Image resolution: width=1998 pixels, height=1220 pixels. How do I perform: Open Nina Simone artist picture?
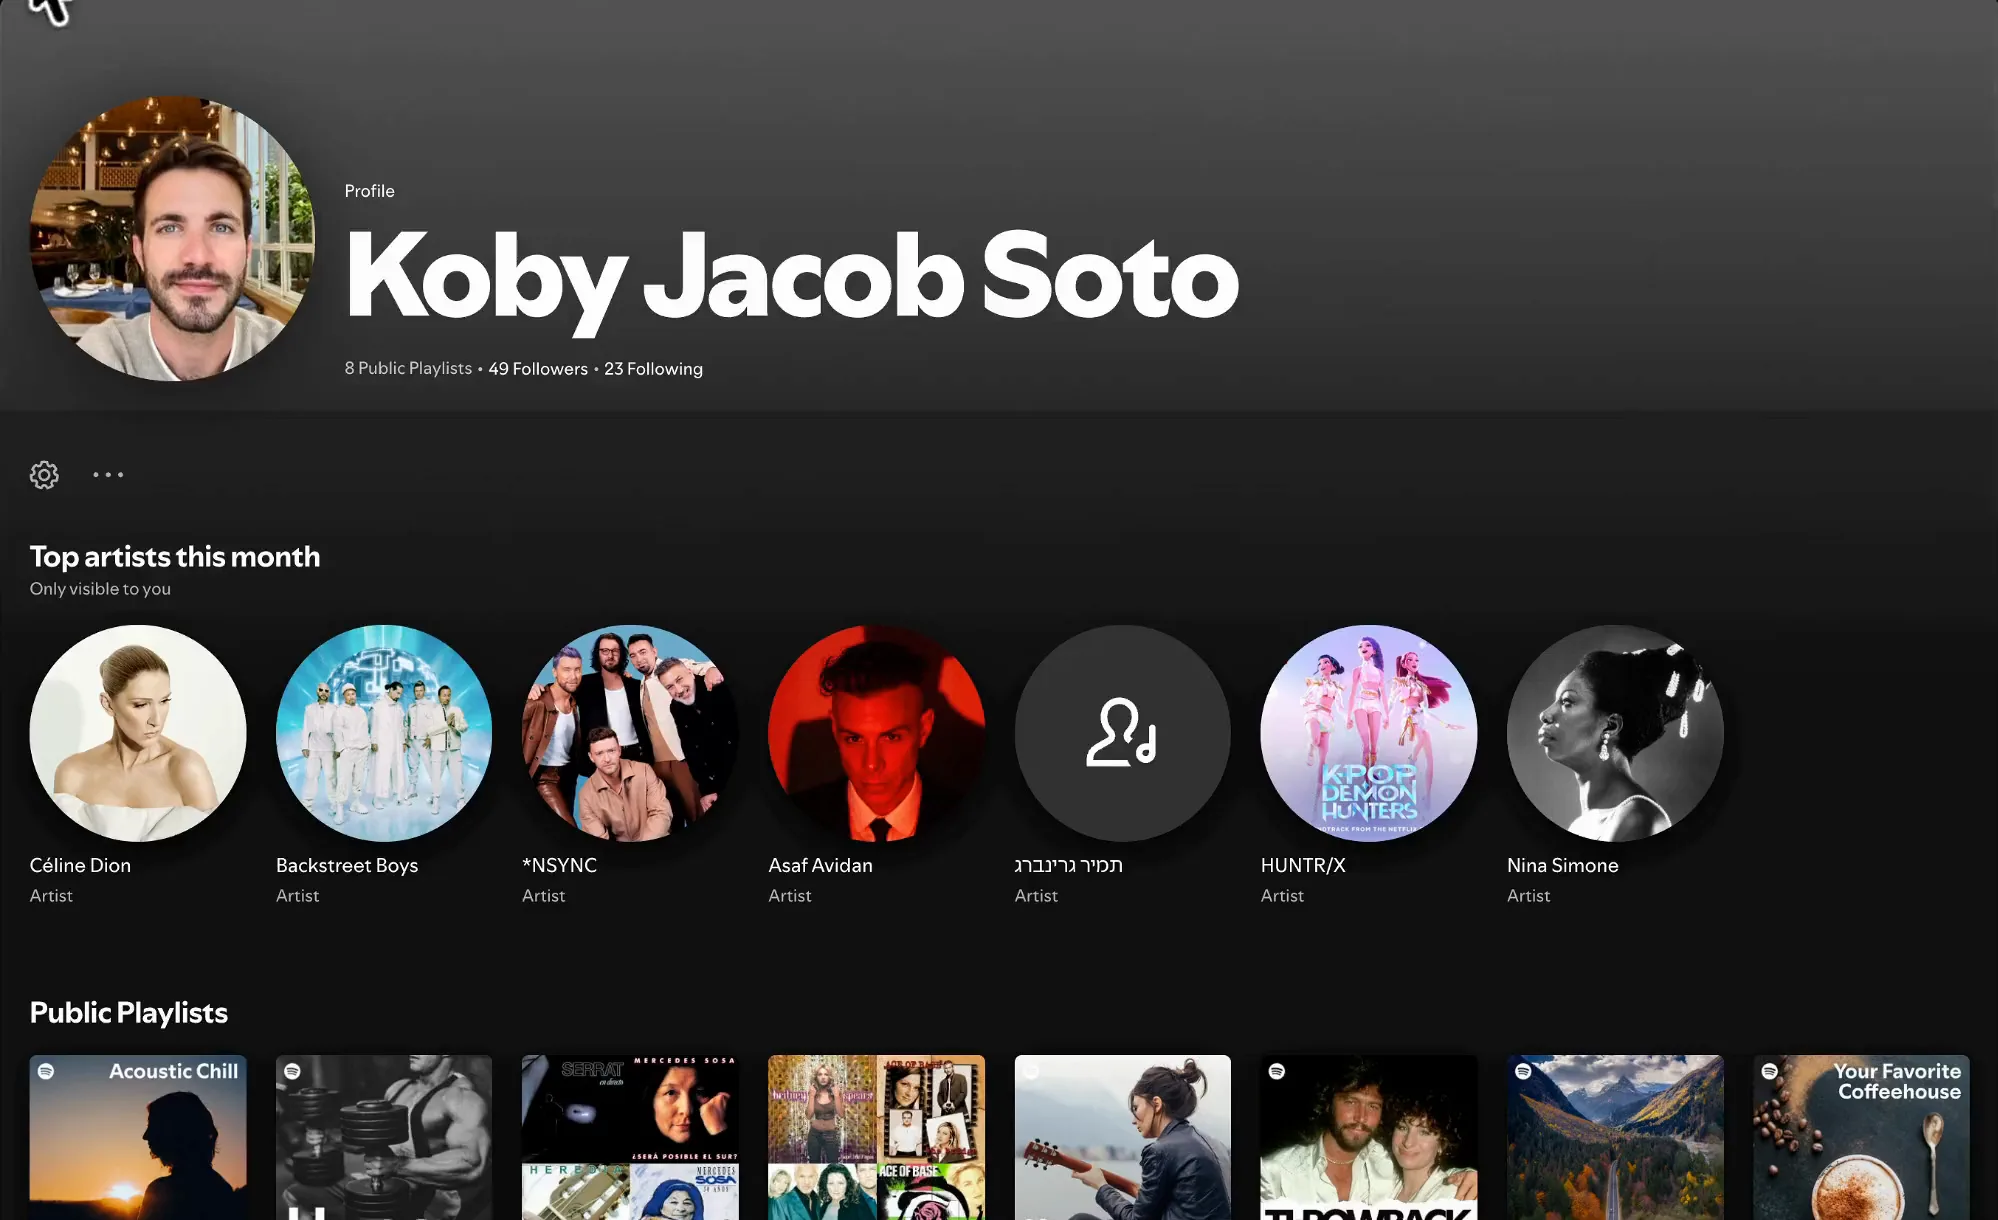(1615, 733)
